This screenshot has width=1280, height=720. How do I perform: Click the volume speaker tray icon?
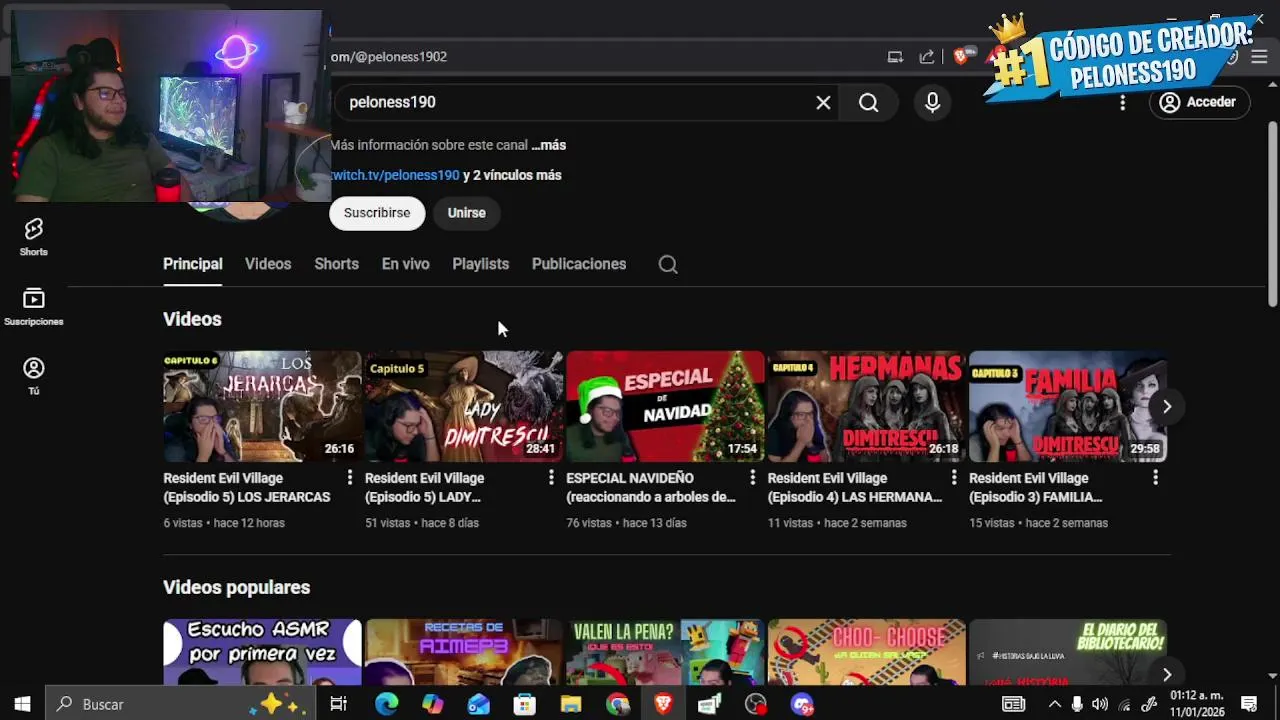tap(1100, 704)
